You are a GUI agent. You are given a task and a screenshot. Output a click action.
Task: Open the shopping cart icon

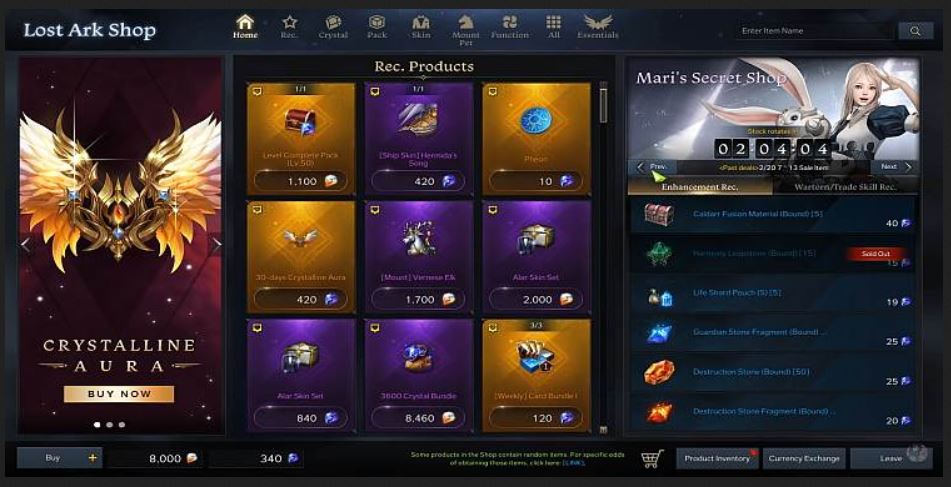[652, 458]
